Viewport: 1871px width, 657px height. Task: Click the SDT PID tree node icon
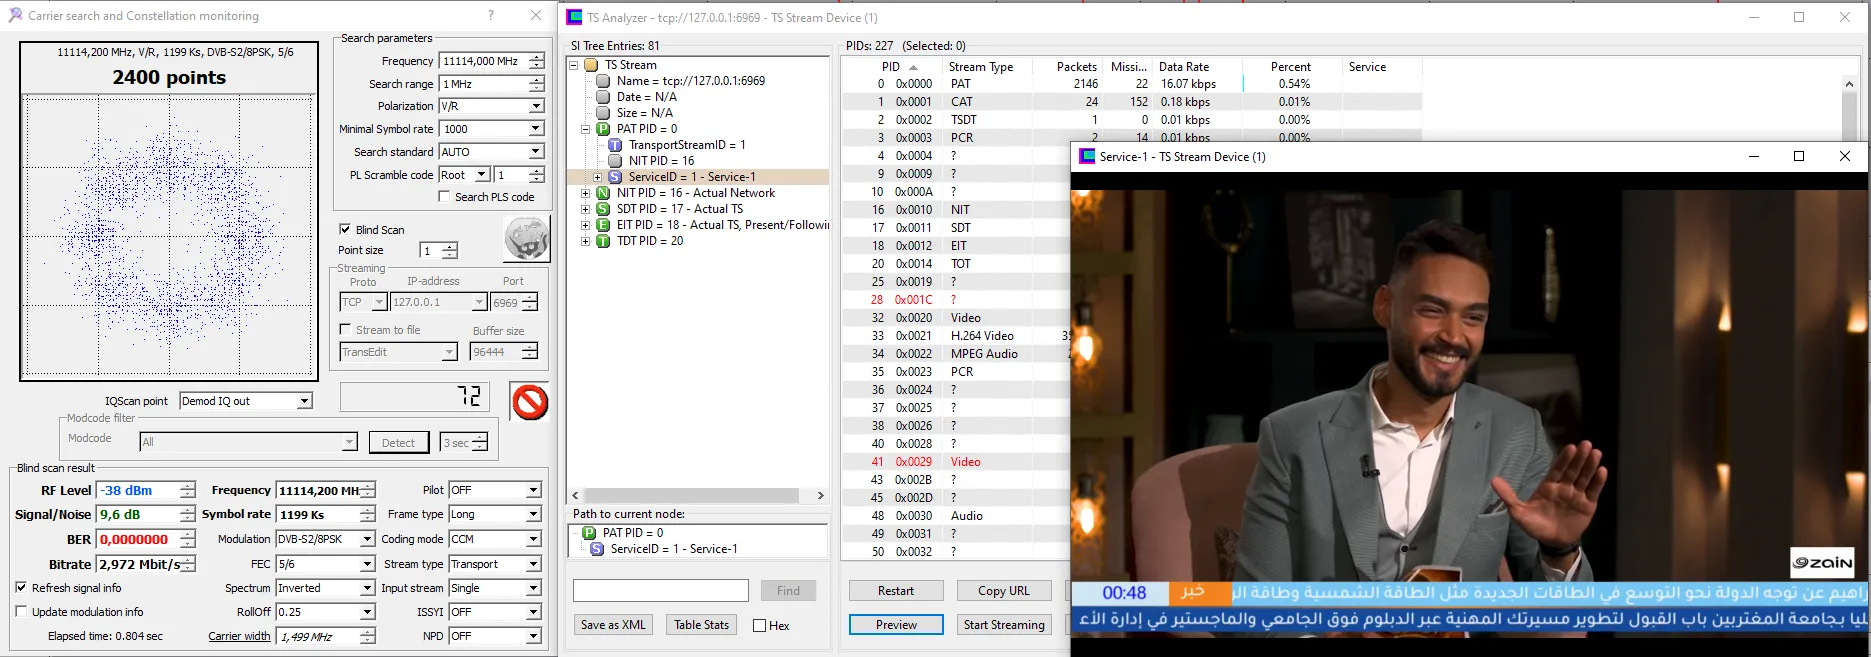click(603, 209)
